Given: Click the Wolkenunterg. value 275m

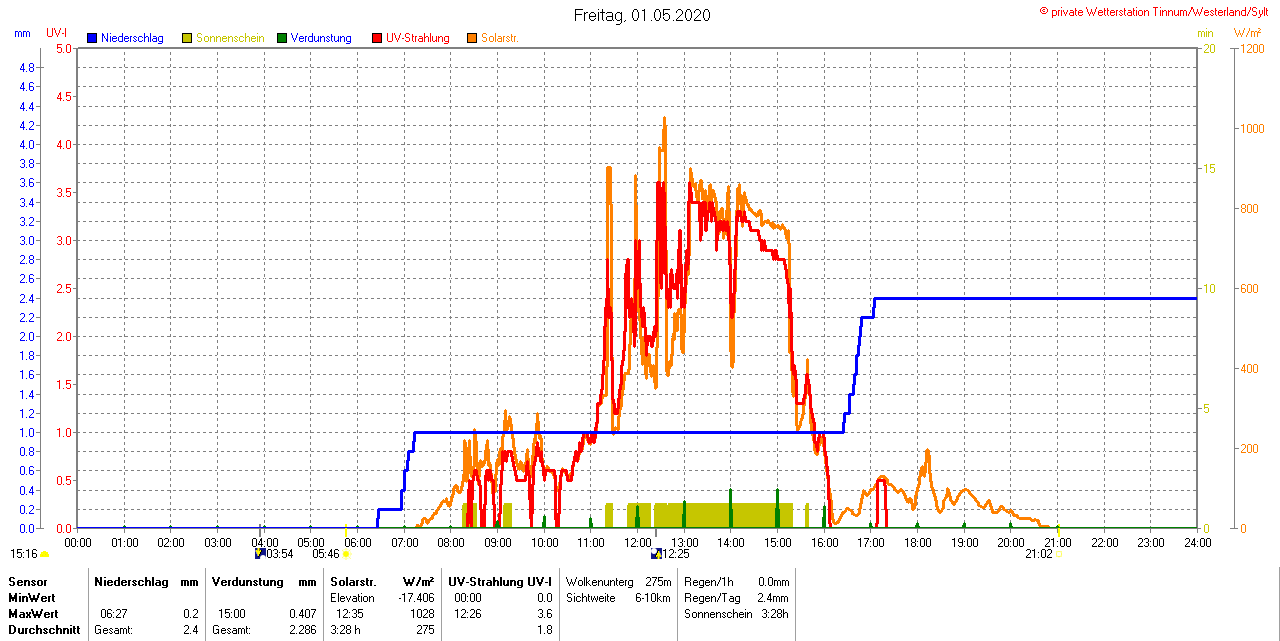Looking at the screenshot, I should tap(658, 581).
